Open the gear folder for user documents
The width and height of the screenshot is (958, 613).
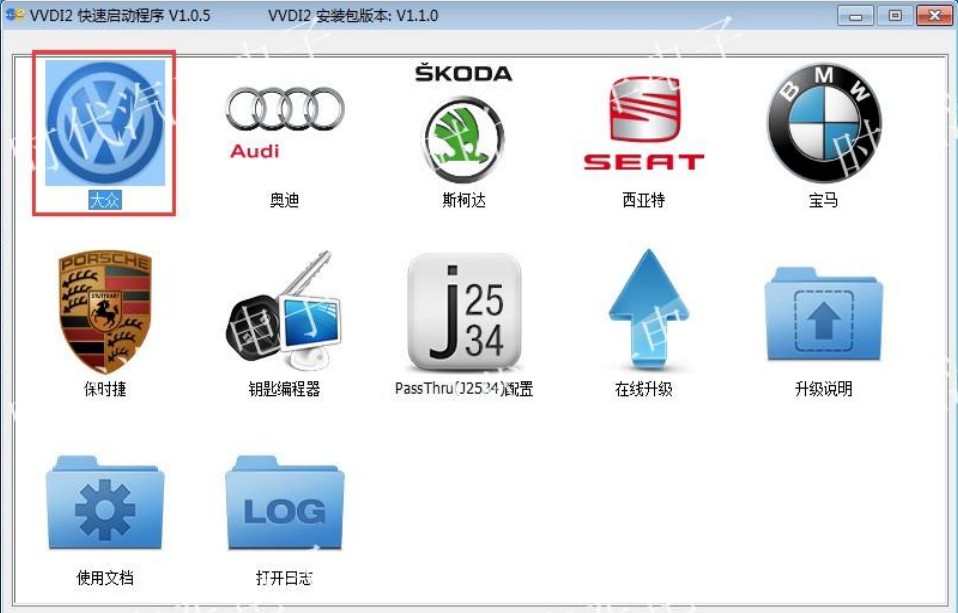105,502
